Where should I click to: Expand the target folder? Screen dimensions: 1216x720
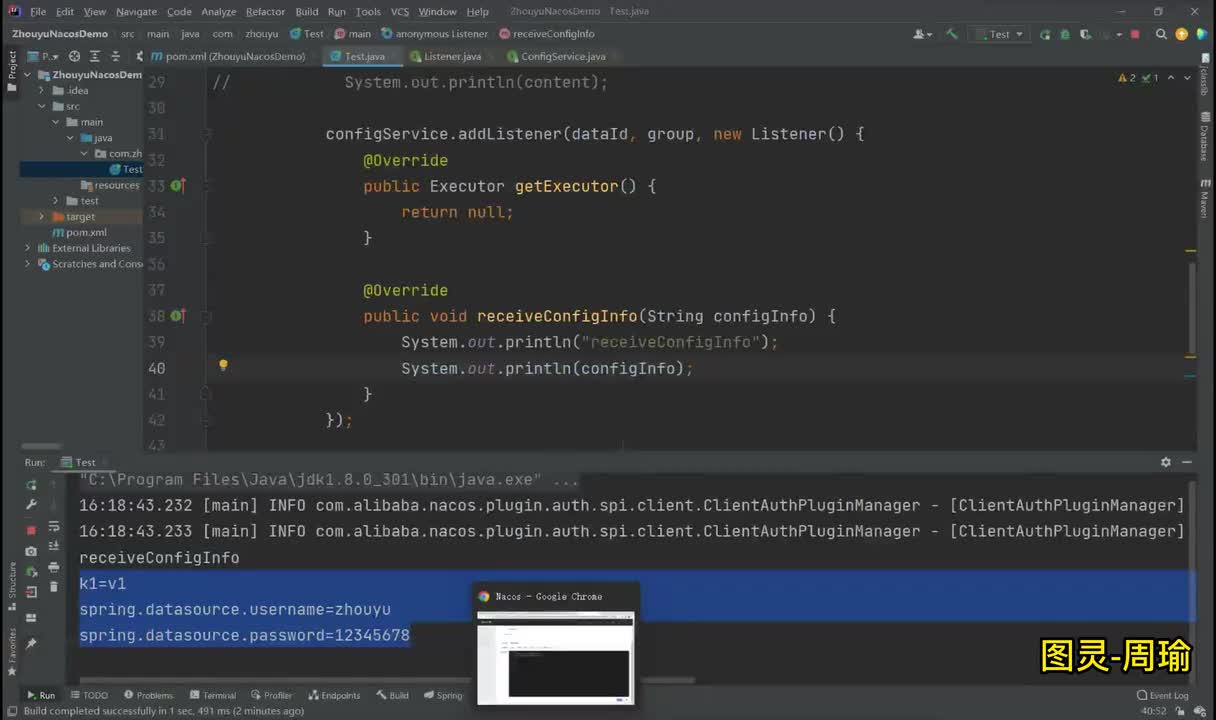42,217
